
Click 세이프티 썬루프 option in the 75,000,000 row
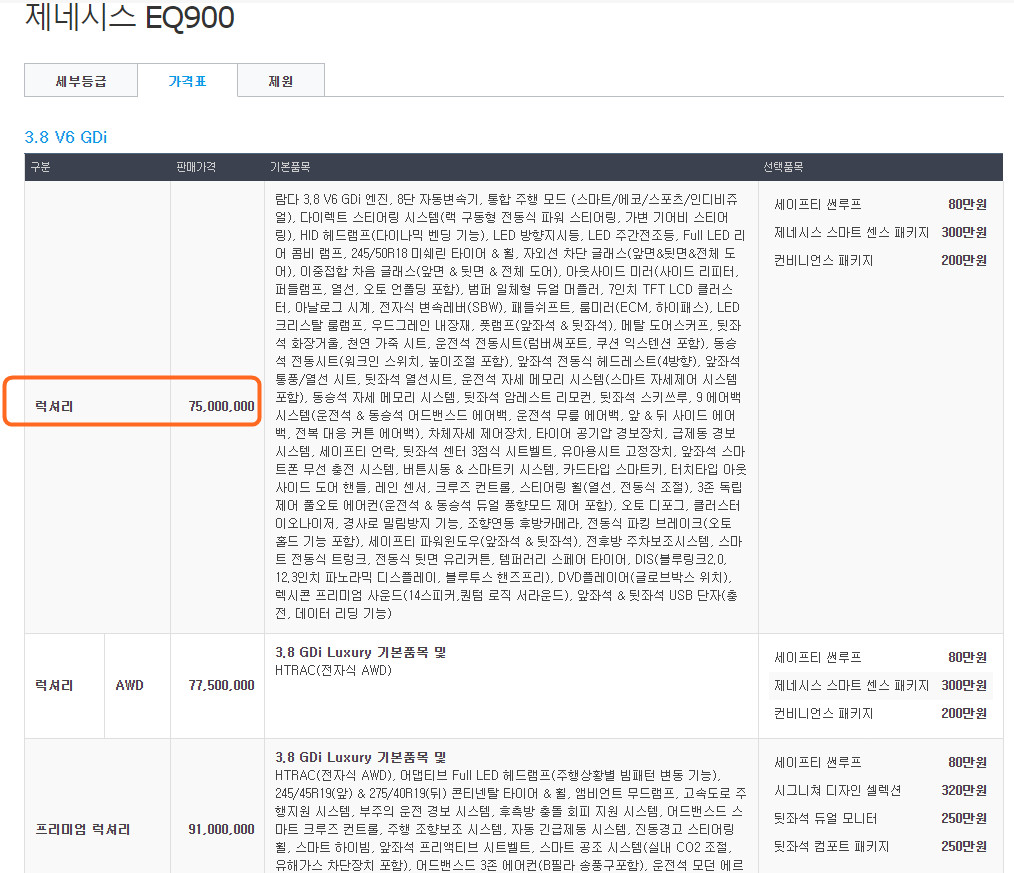pyautogui.click(x=817, y=204)
